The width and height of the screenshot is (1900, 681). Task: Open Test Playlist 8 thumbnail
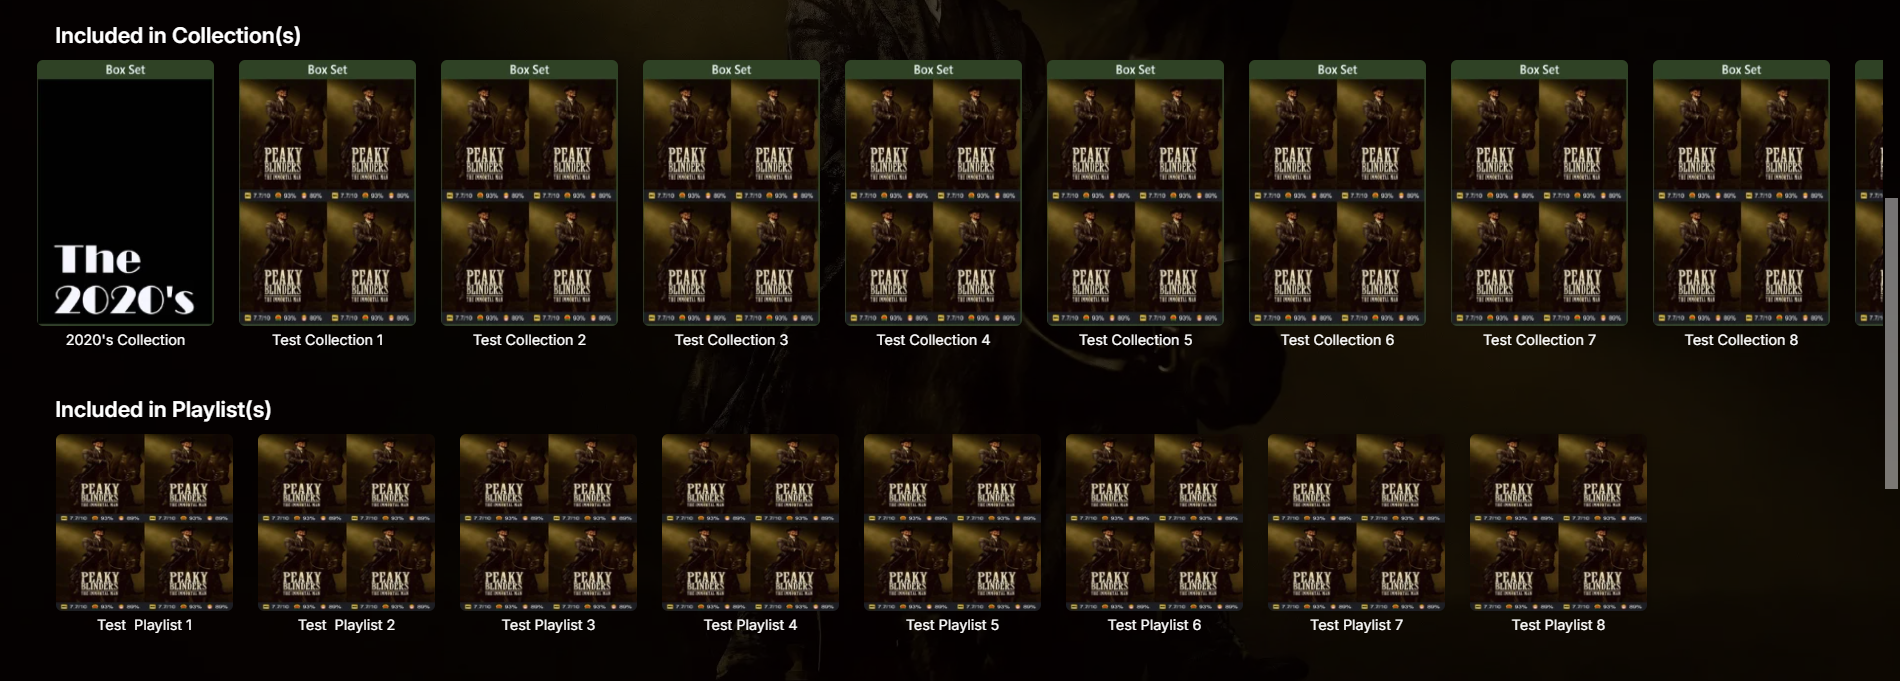(x=1558, y=522)
